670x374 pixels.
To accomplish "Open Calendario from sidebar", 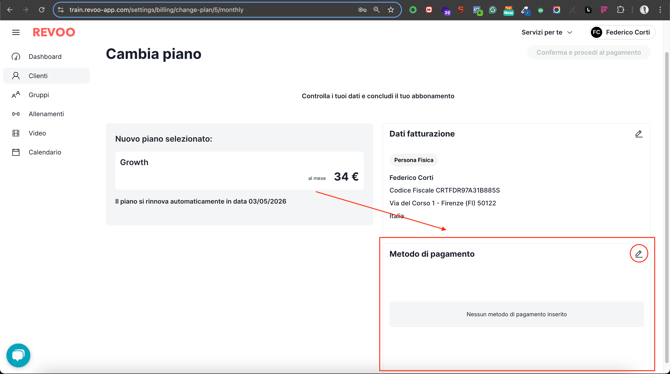I will (46, 152).
